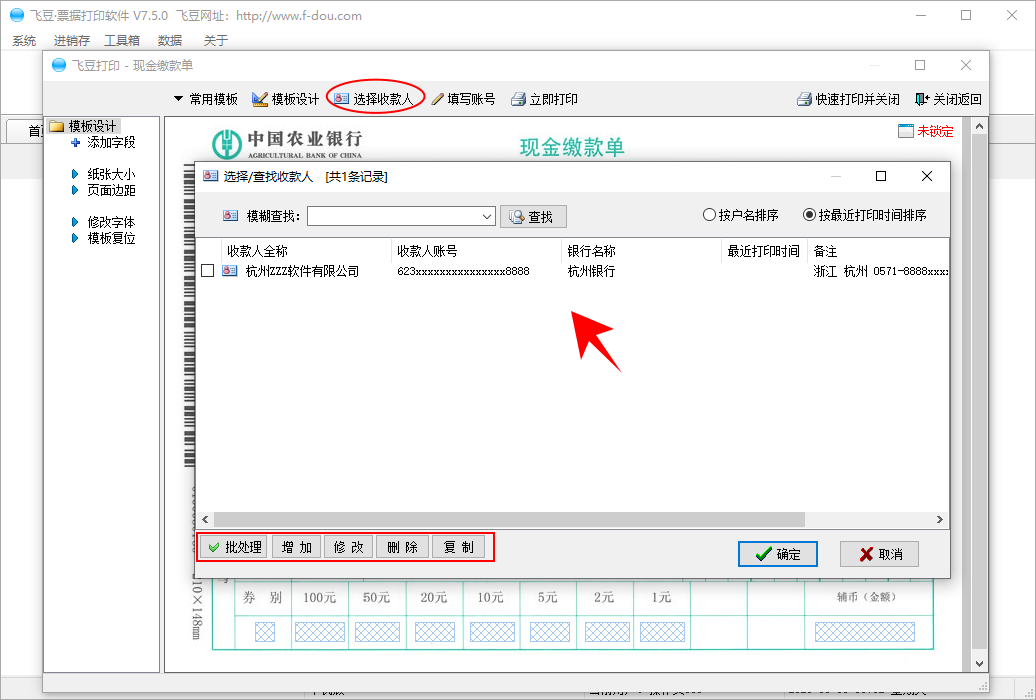Click 快速打印并关闭 in the toolbar
Viewport: 1036px width, 700px height.
[x=848, y=99]
